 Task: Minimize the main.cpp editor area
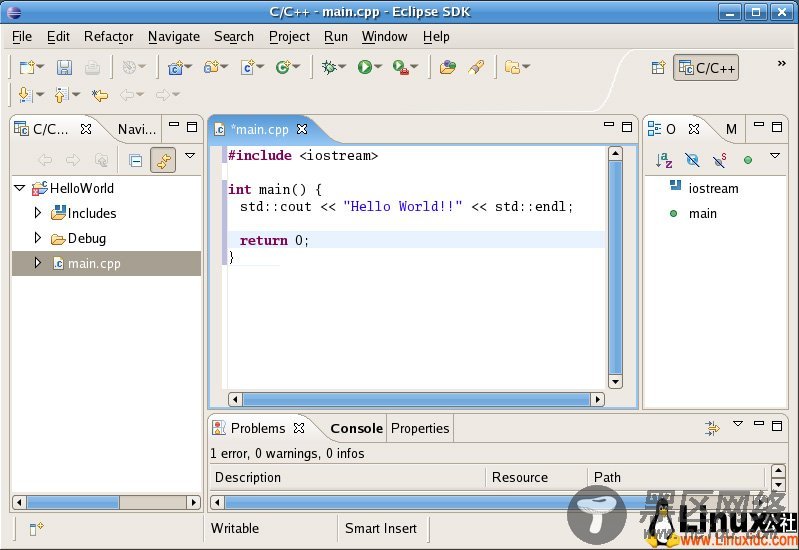point(608,124)
